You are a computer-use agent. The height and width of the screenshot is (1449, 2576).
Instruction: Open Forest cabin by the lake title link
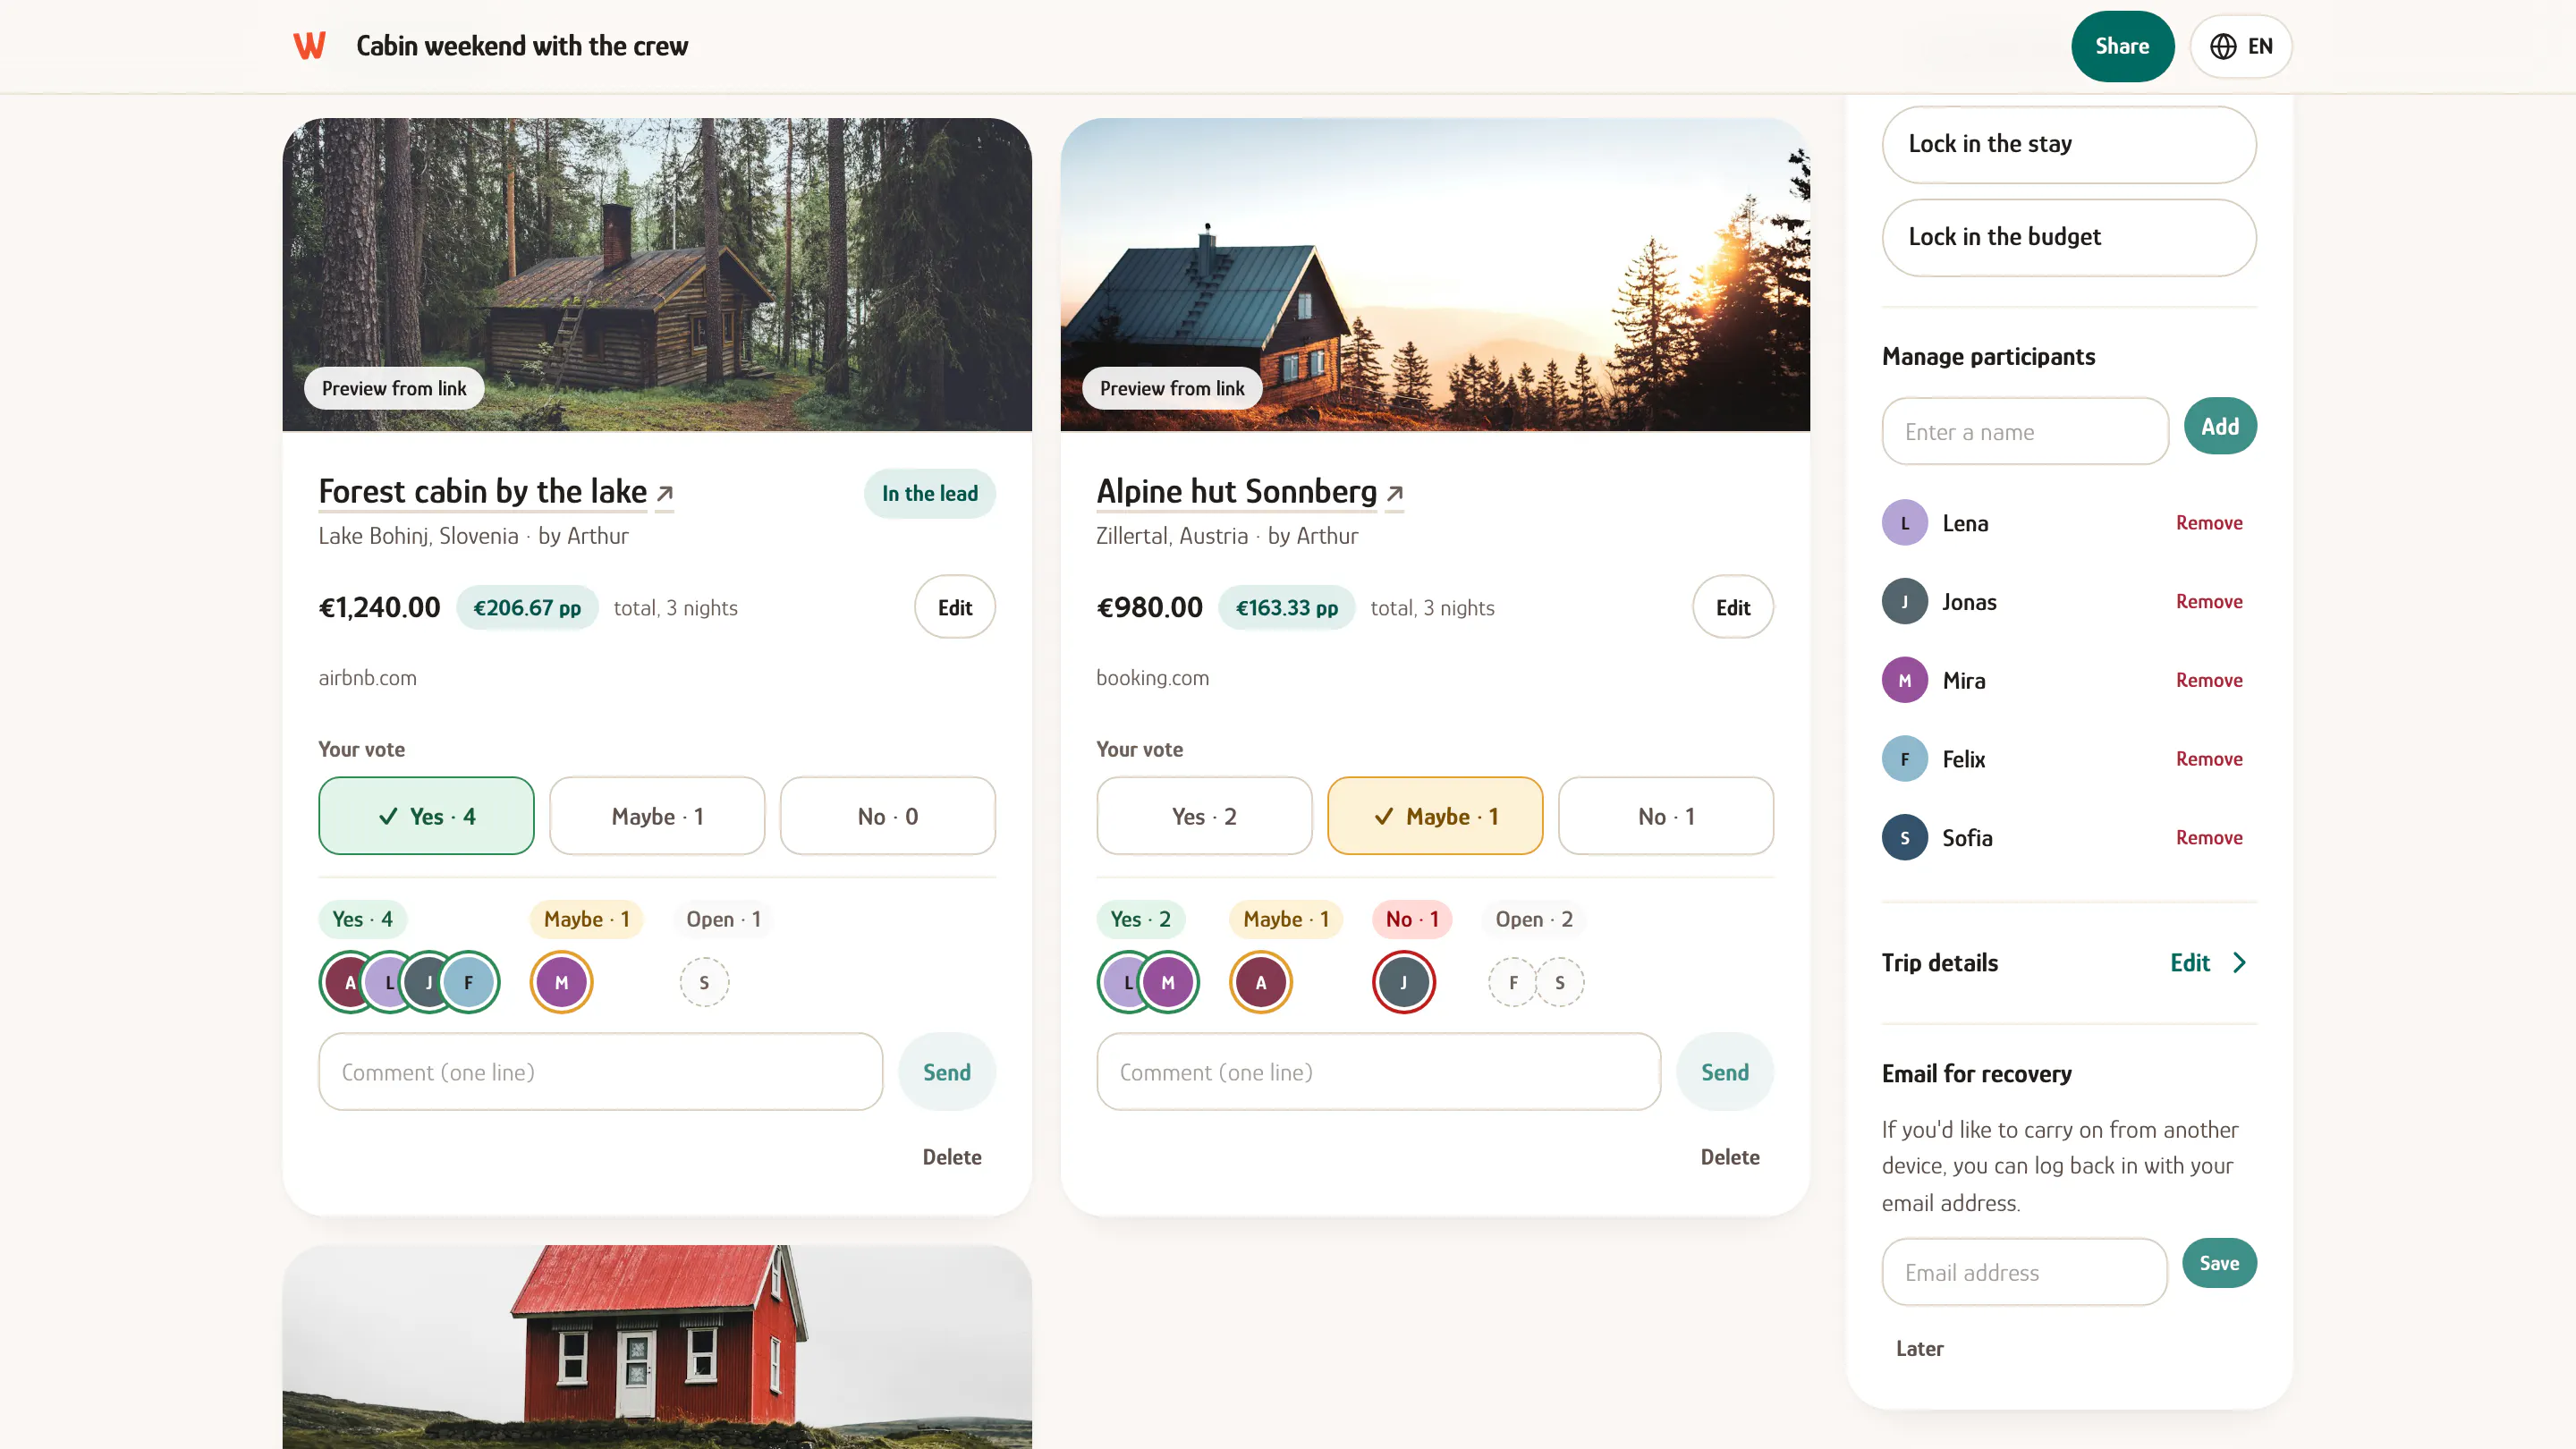tap(483, 491)
